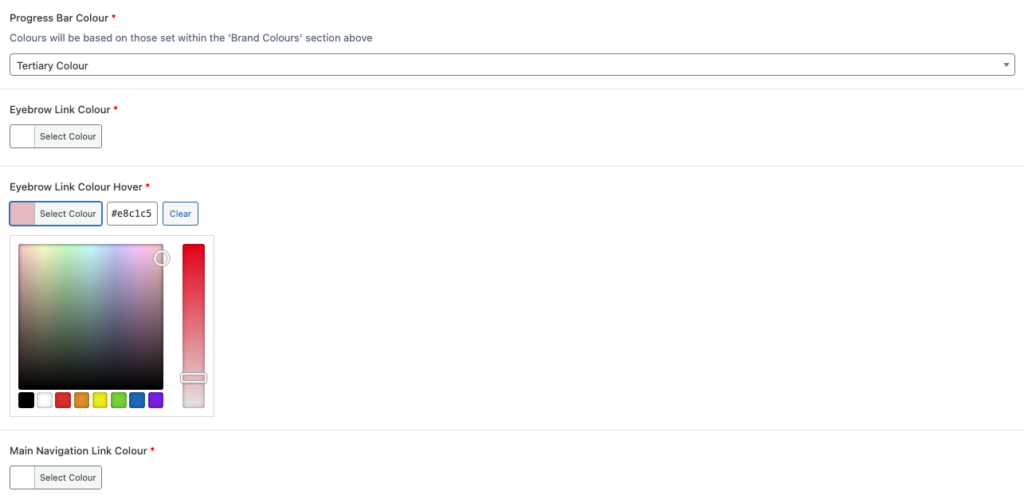1024x499 pixels.
Task: Pick the blue palette swatch
Action: point(137,400)
